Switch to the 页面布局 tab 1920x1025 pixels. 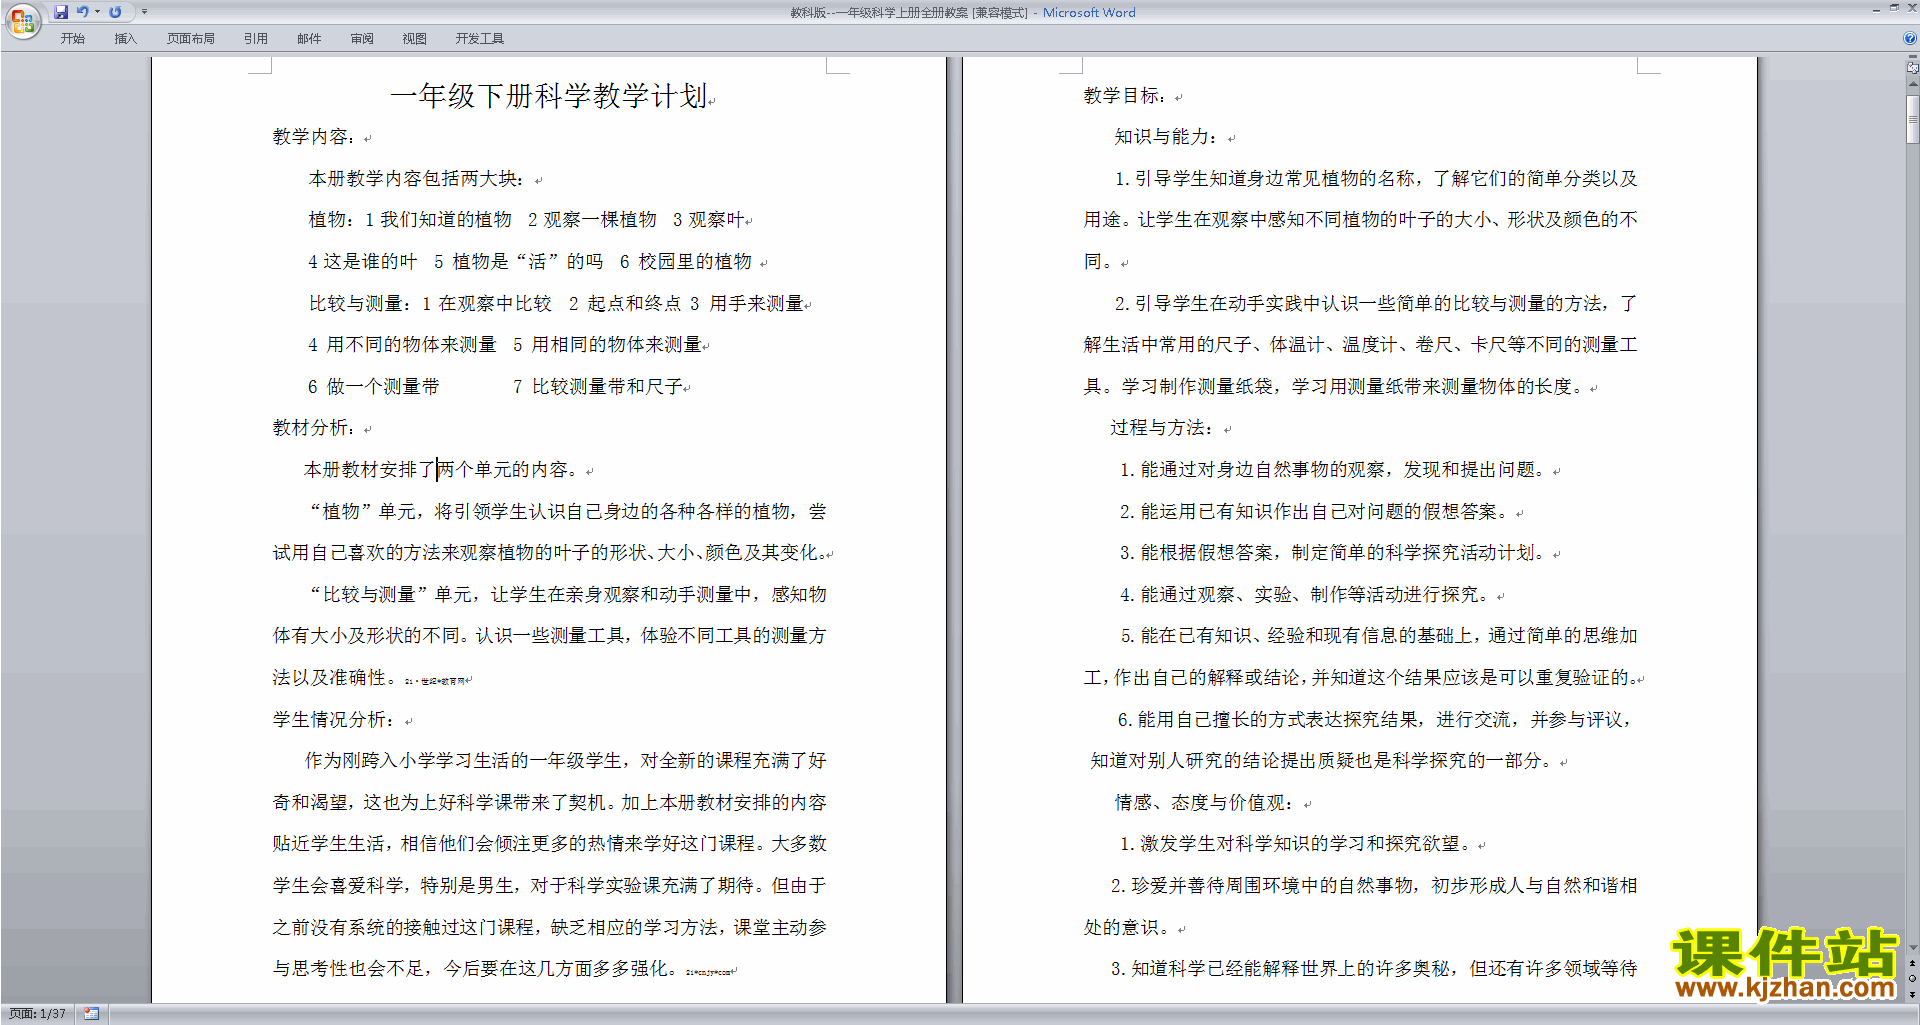click(191, 39)
